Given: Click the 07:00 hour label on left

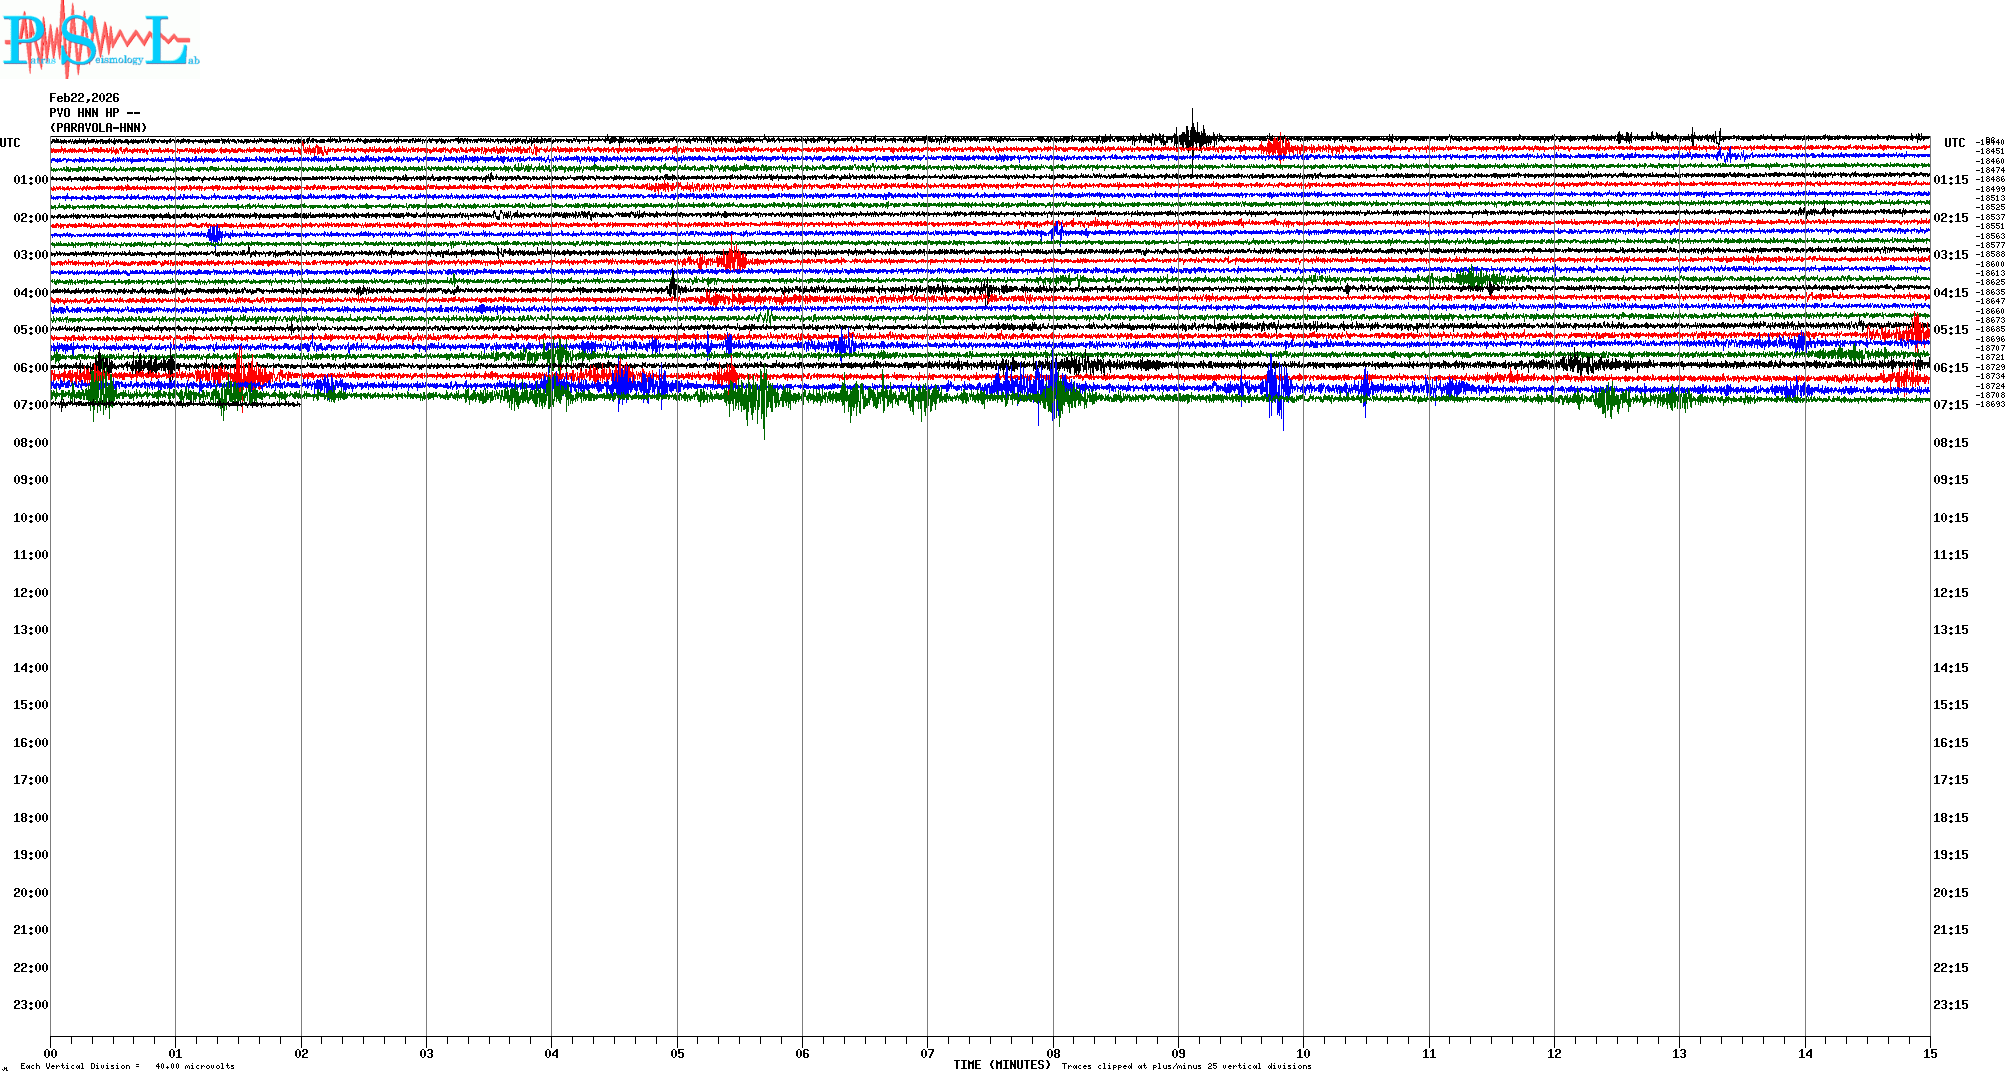Looking at the screenshot, I should click(x=30, y=405).
